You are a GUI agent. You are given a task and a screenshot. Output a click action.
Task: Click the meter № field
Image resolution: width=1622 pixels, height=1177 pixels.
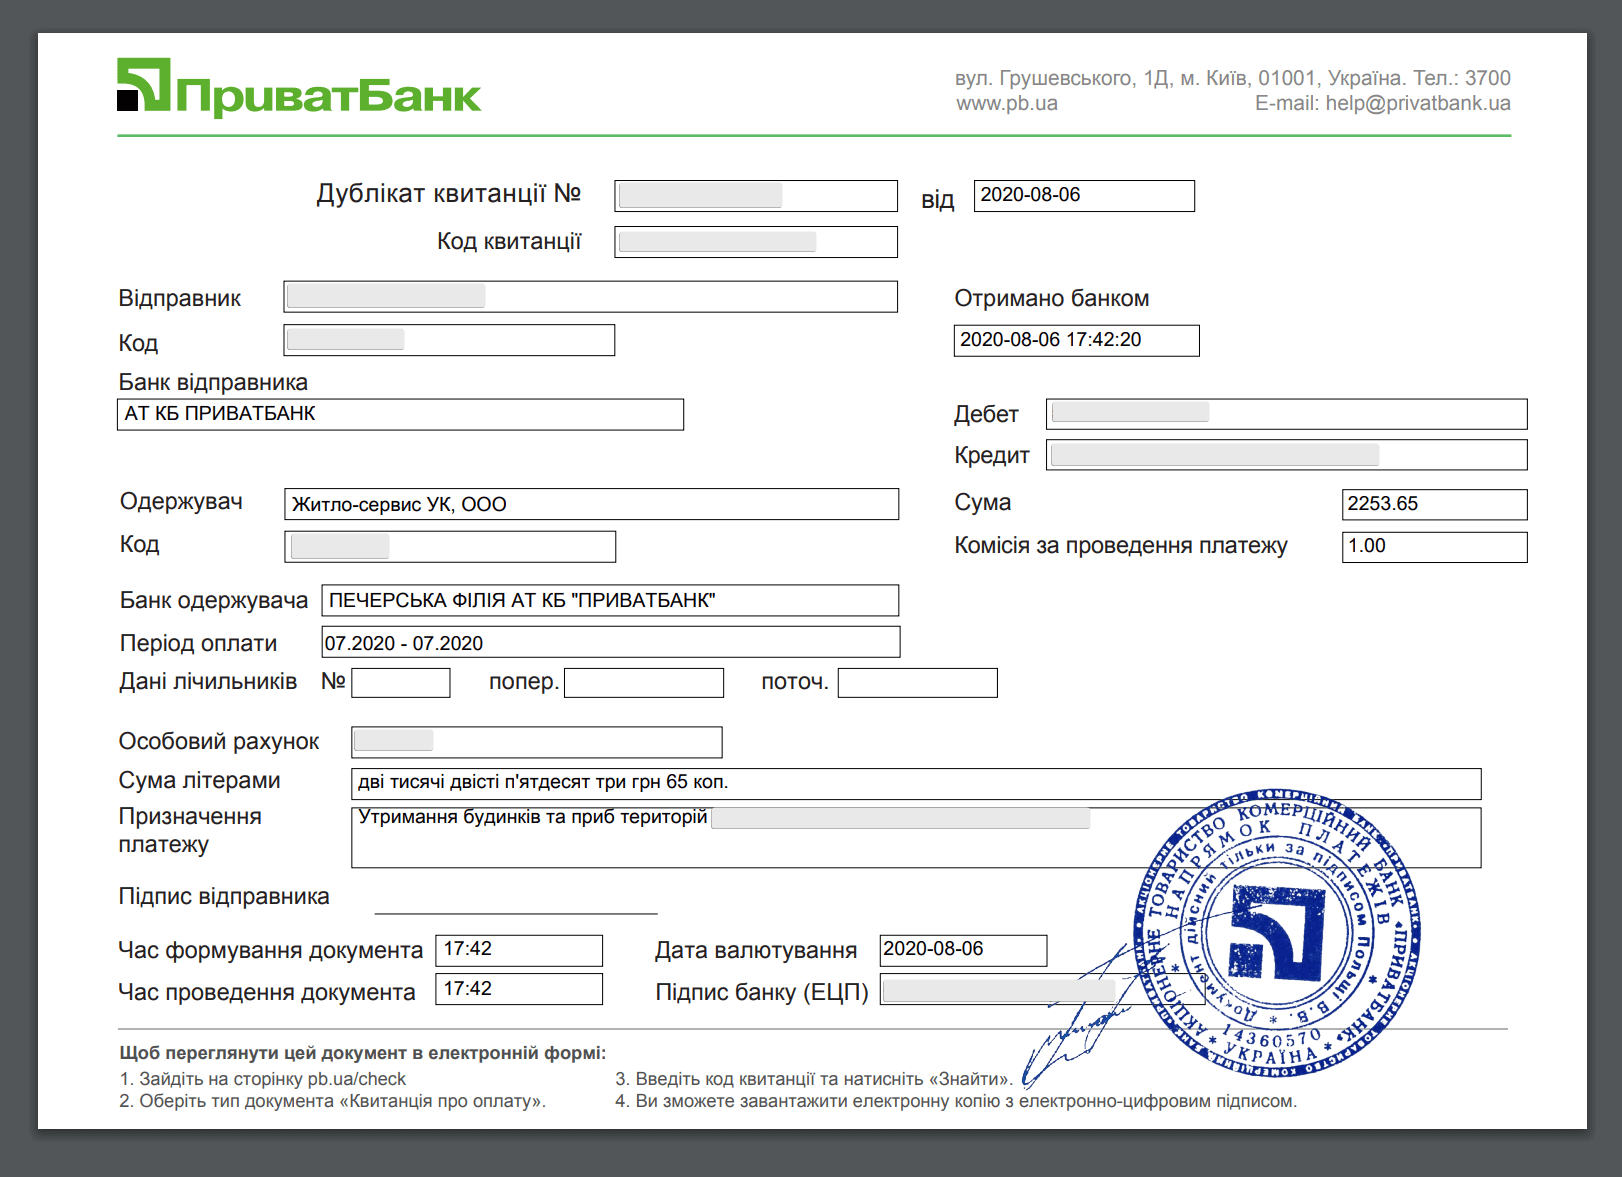tap(401, 683)
